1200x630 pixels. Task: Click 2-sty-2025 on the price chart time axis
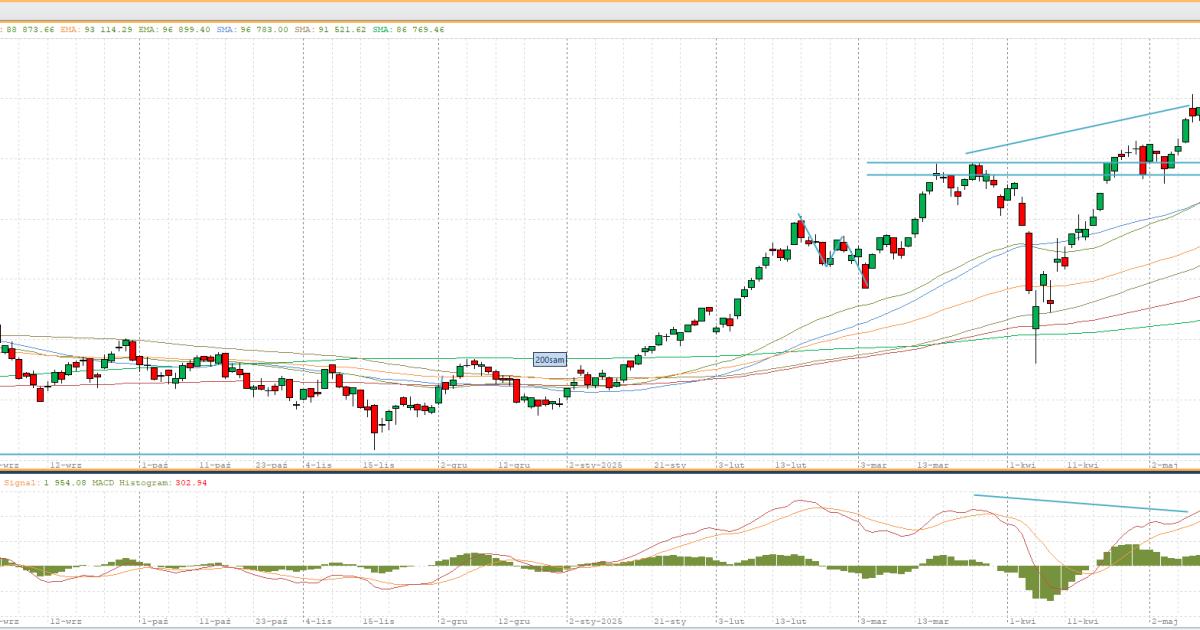596,465
